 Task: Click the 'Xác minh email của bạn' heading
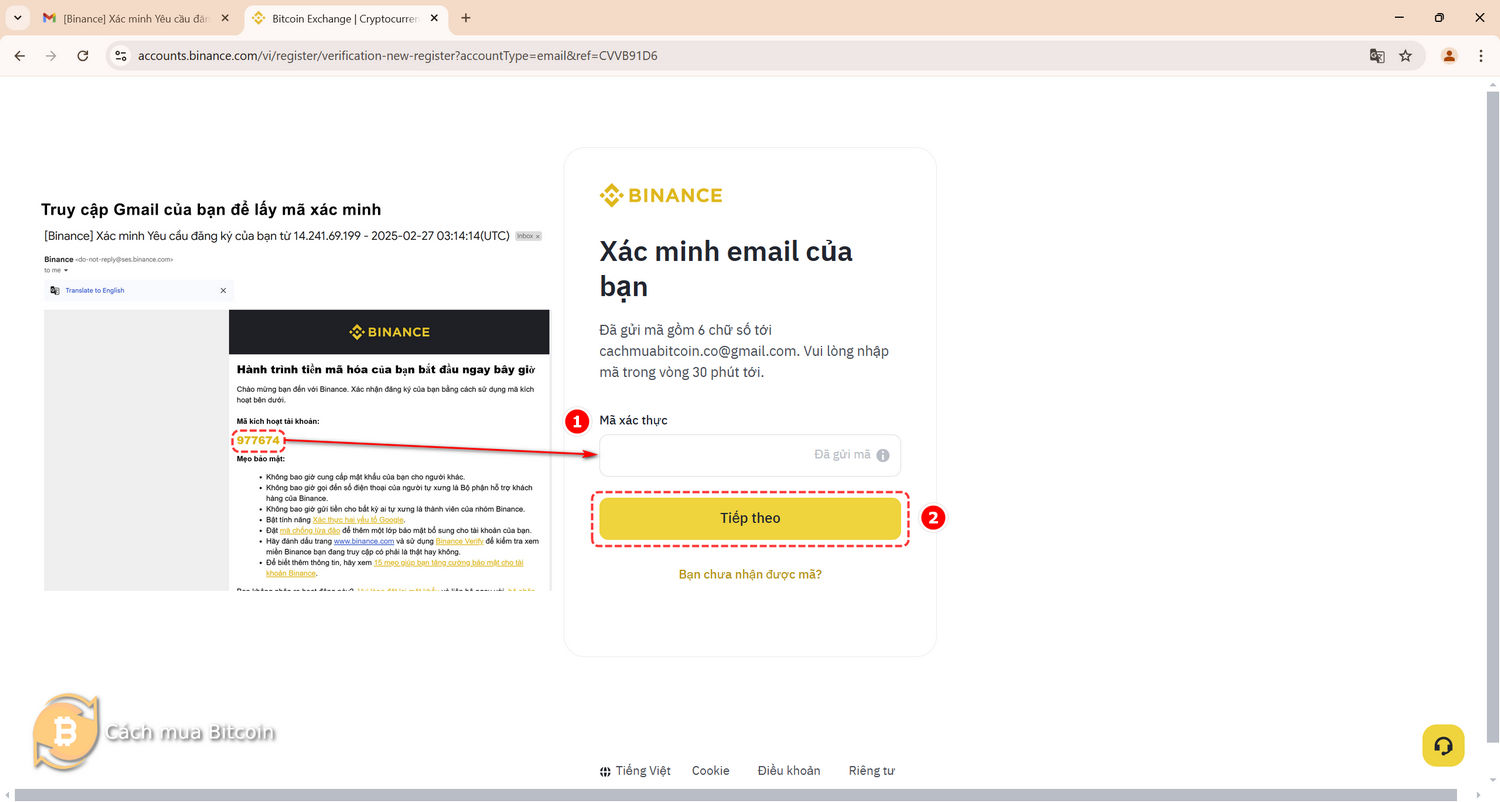coord(726,268)
